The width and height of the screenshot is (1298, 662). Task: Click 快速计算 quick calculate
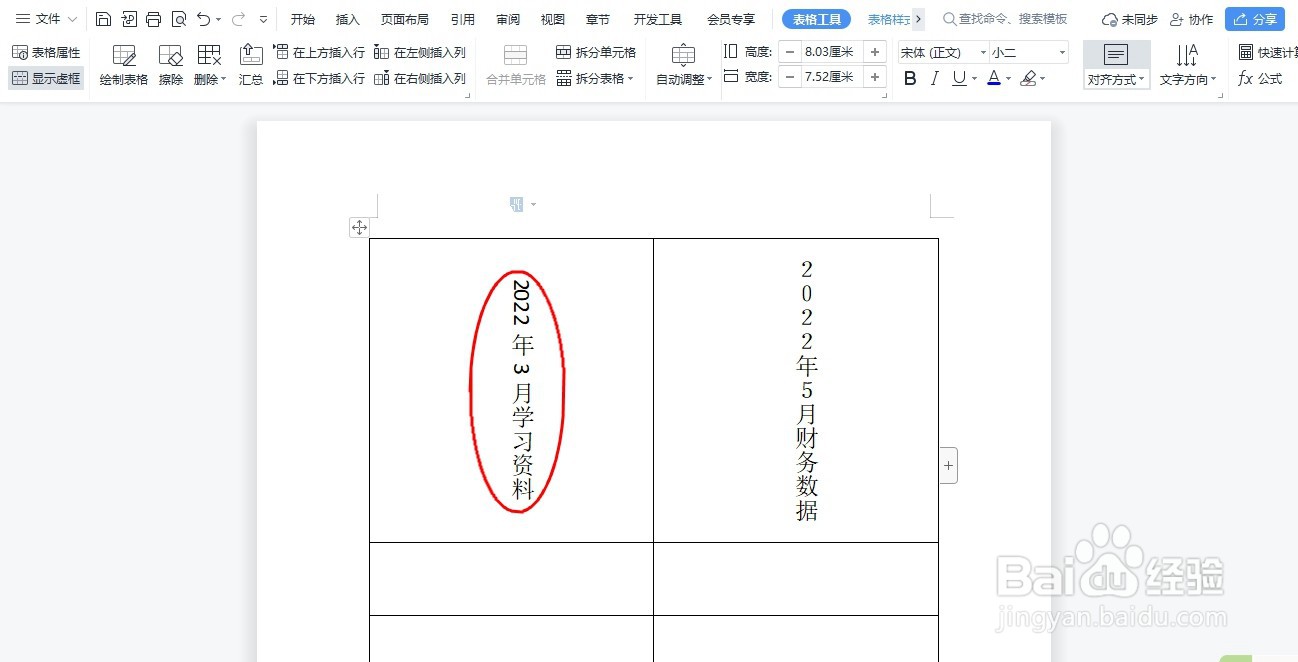pos(1266,52)
